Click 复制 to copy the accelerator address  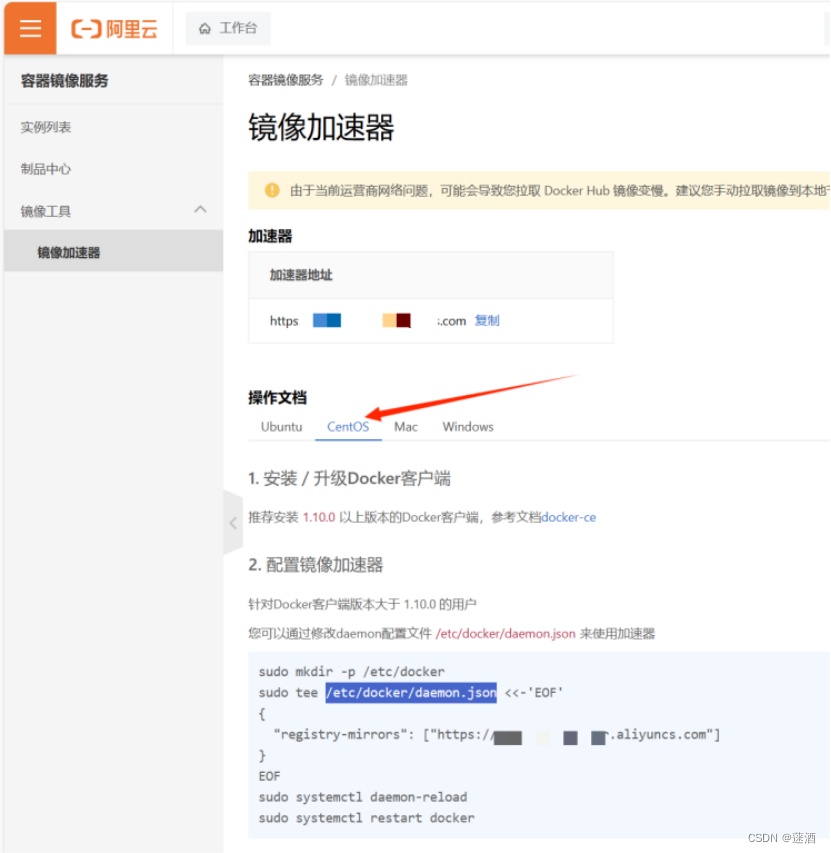click(x=487, y=321)
